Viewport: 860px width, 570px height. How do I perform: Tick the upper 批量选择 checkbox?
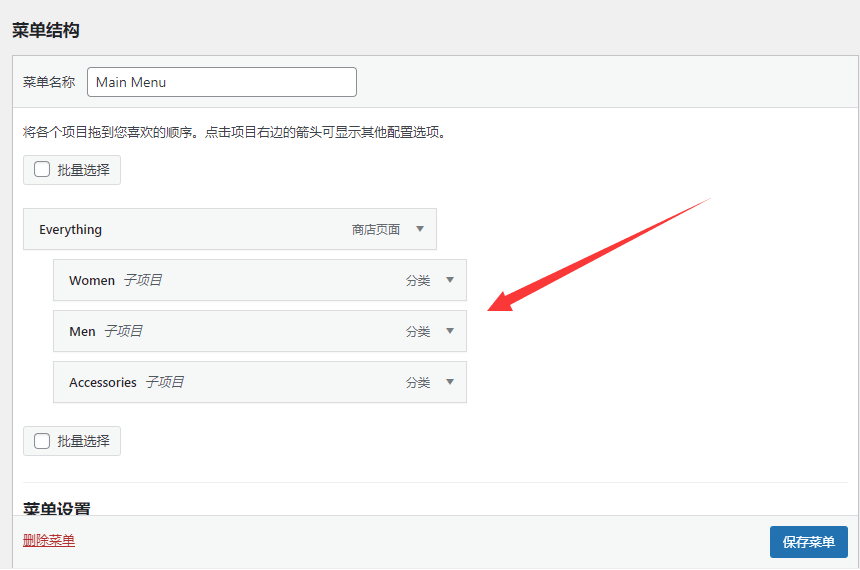42,169
